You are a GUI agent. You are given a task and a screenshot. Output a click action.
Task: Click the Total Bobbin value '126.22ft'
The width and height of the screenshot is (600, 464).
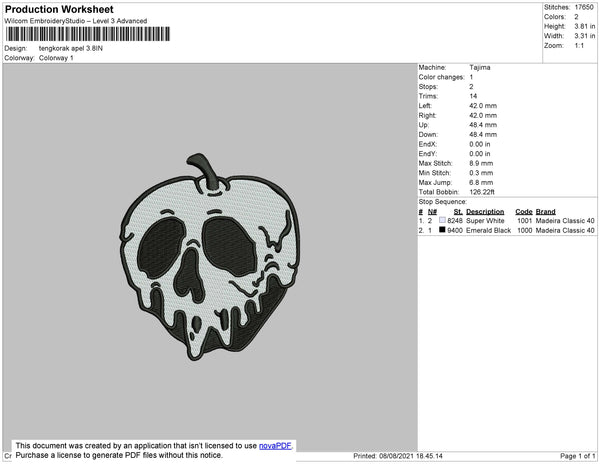pos(482,192)
